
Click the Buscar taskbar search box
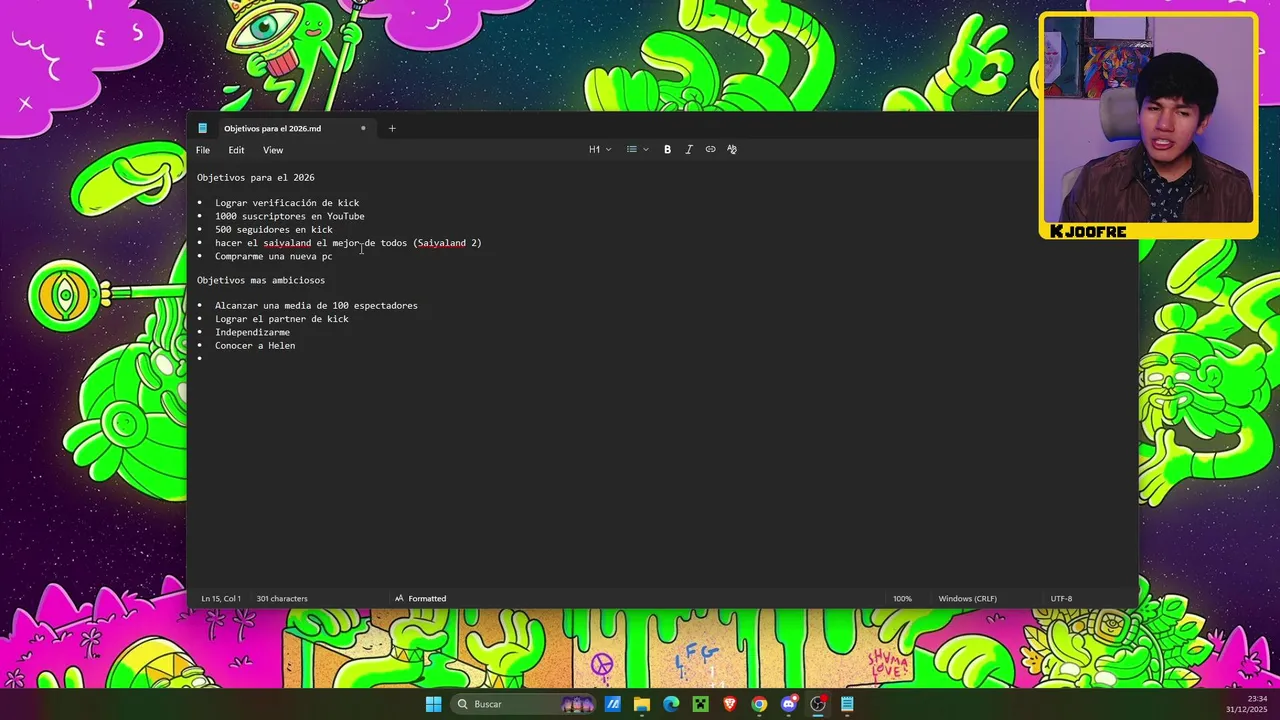click(525, 704)
